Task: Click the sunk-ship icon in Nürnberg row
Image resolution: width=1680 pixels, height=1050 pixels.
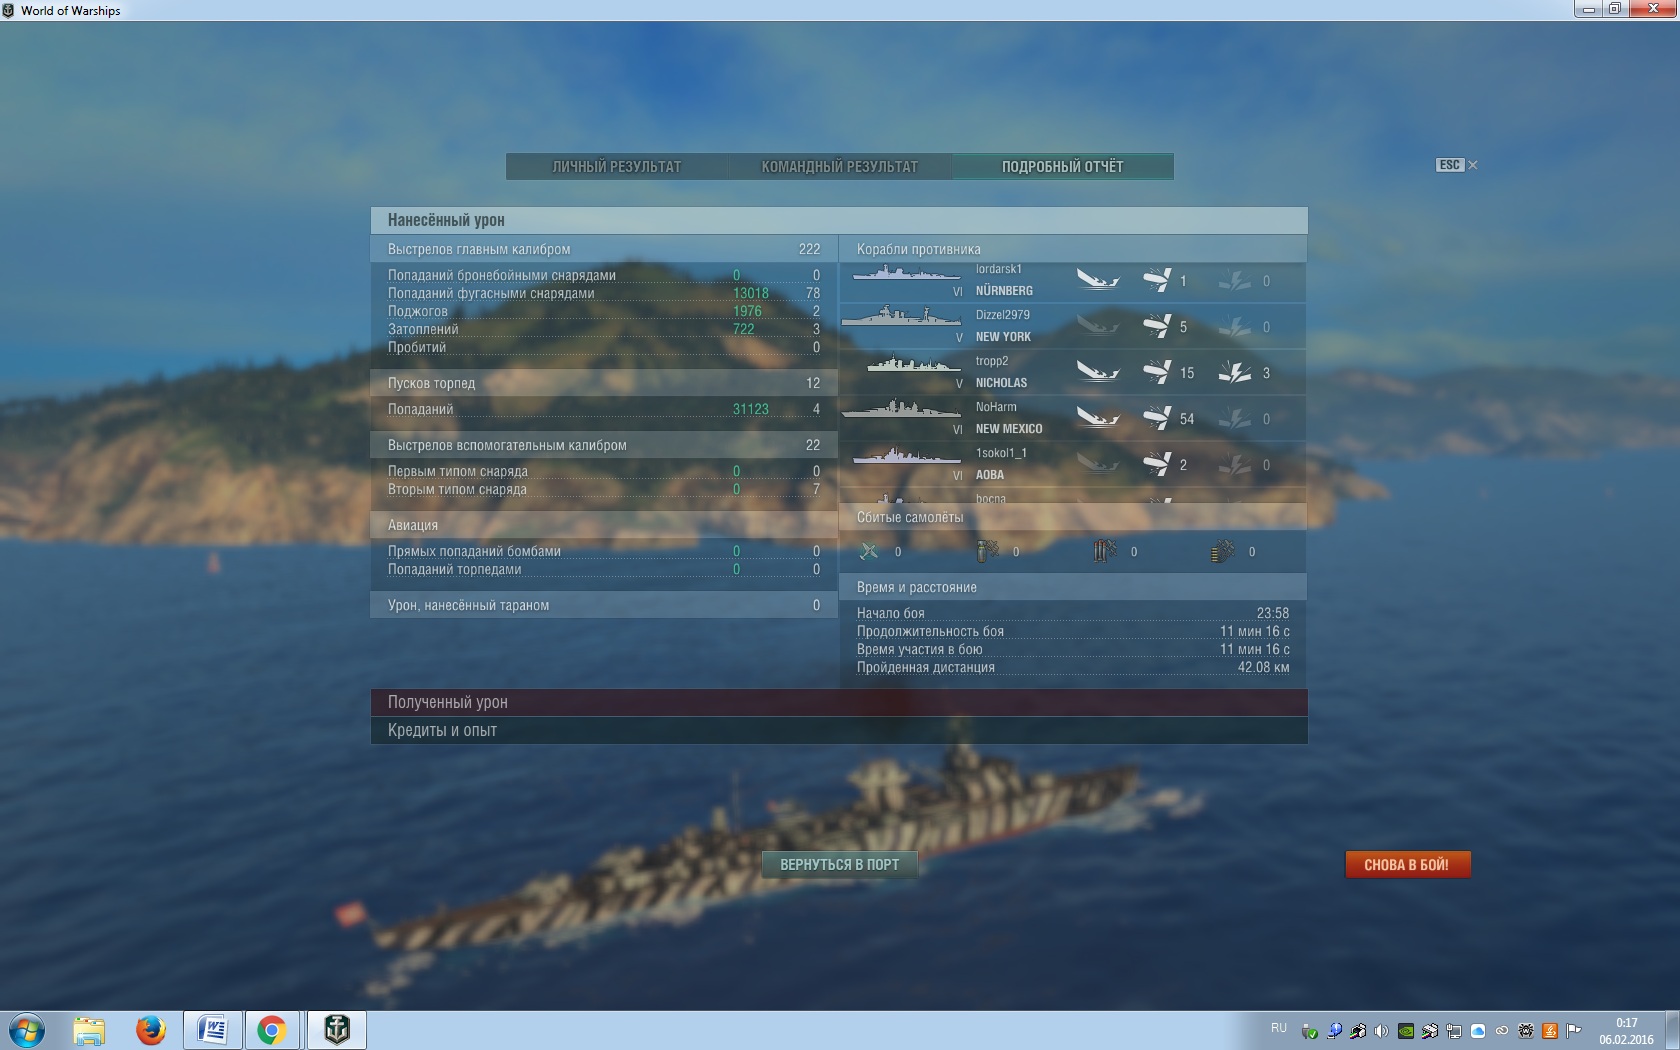Action: pos(1097,279)
